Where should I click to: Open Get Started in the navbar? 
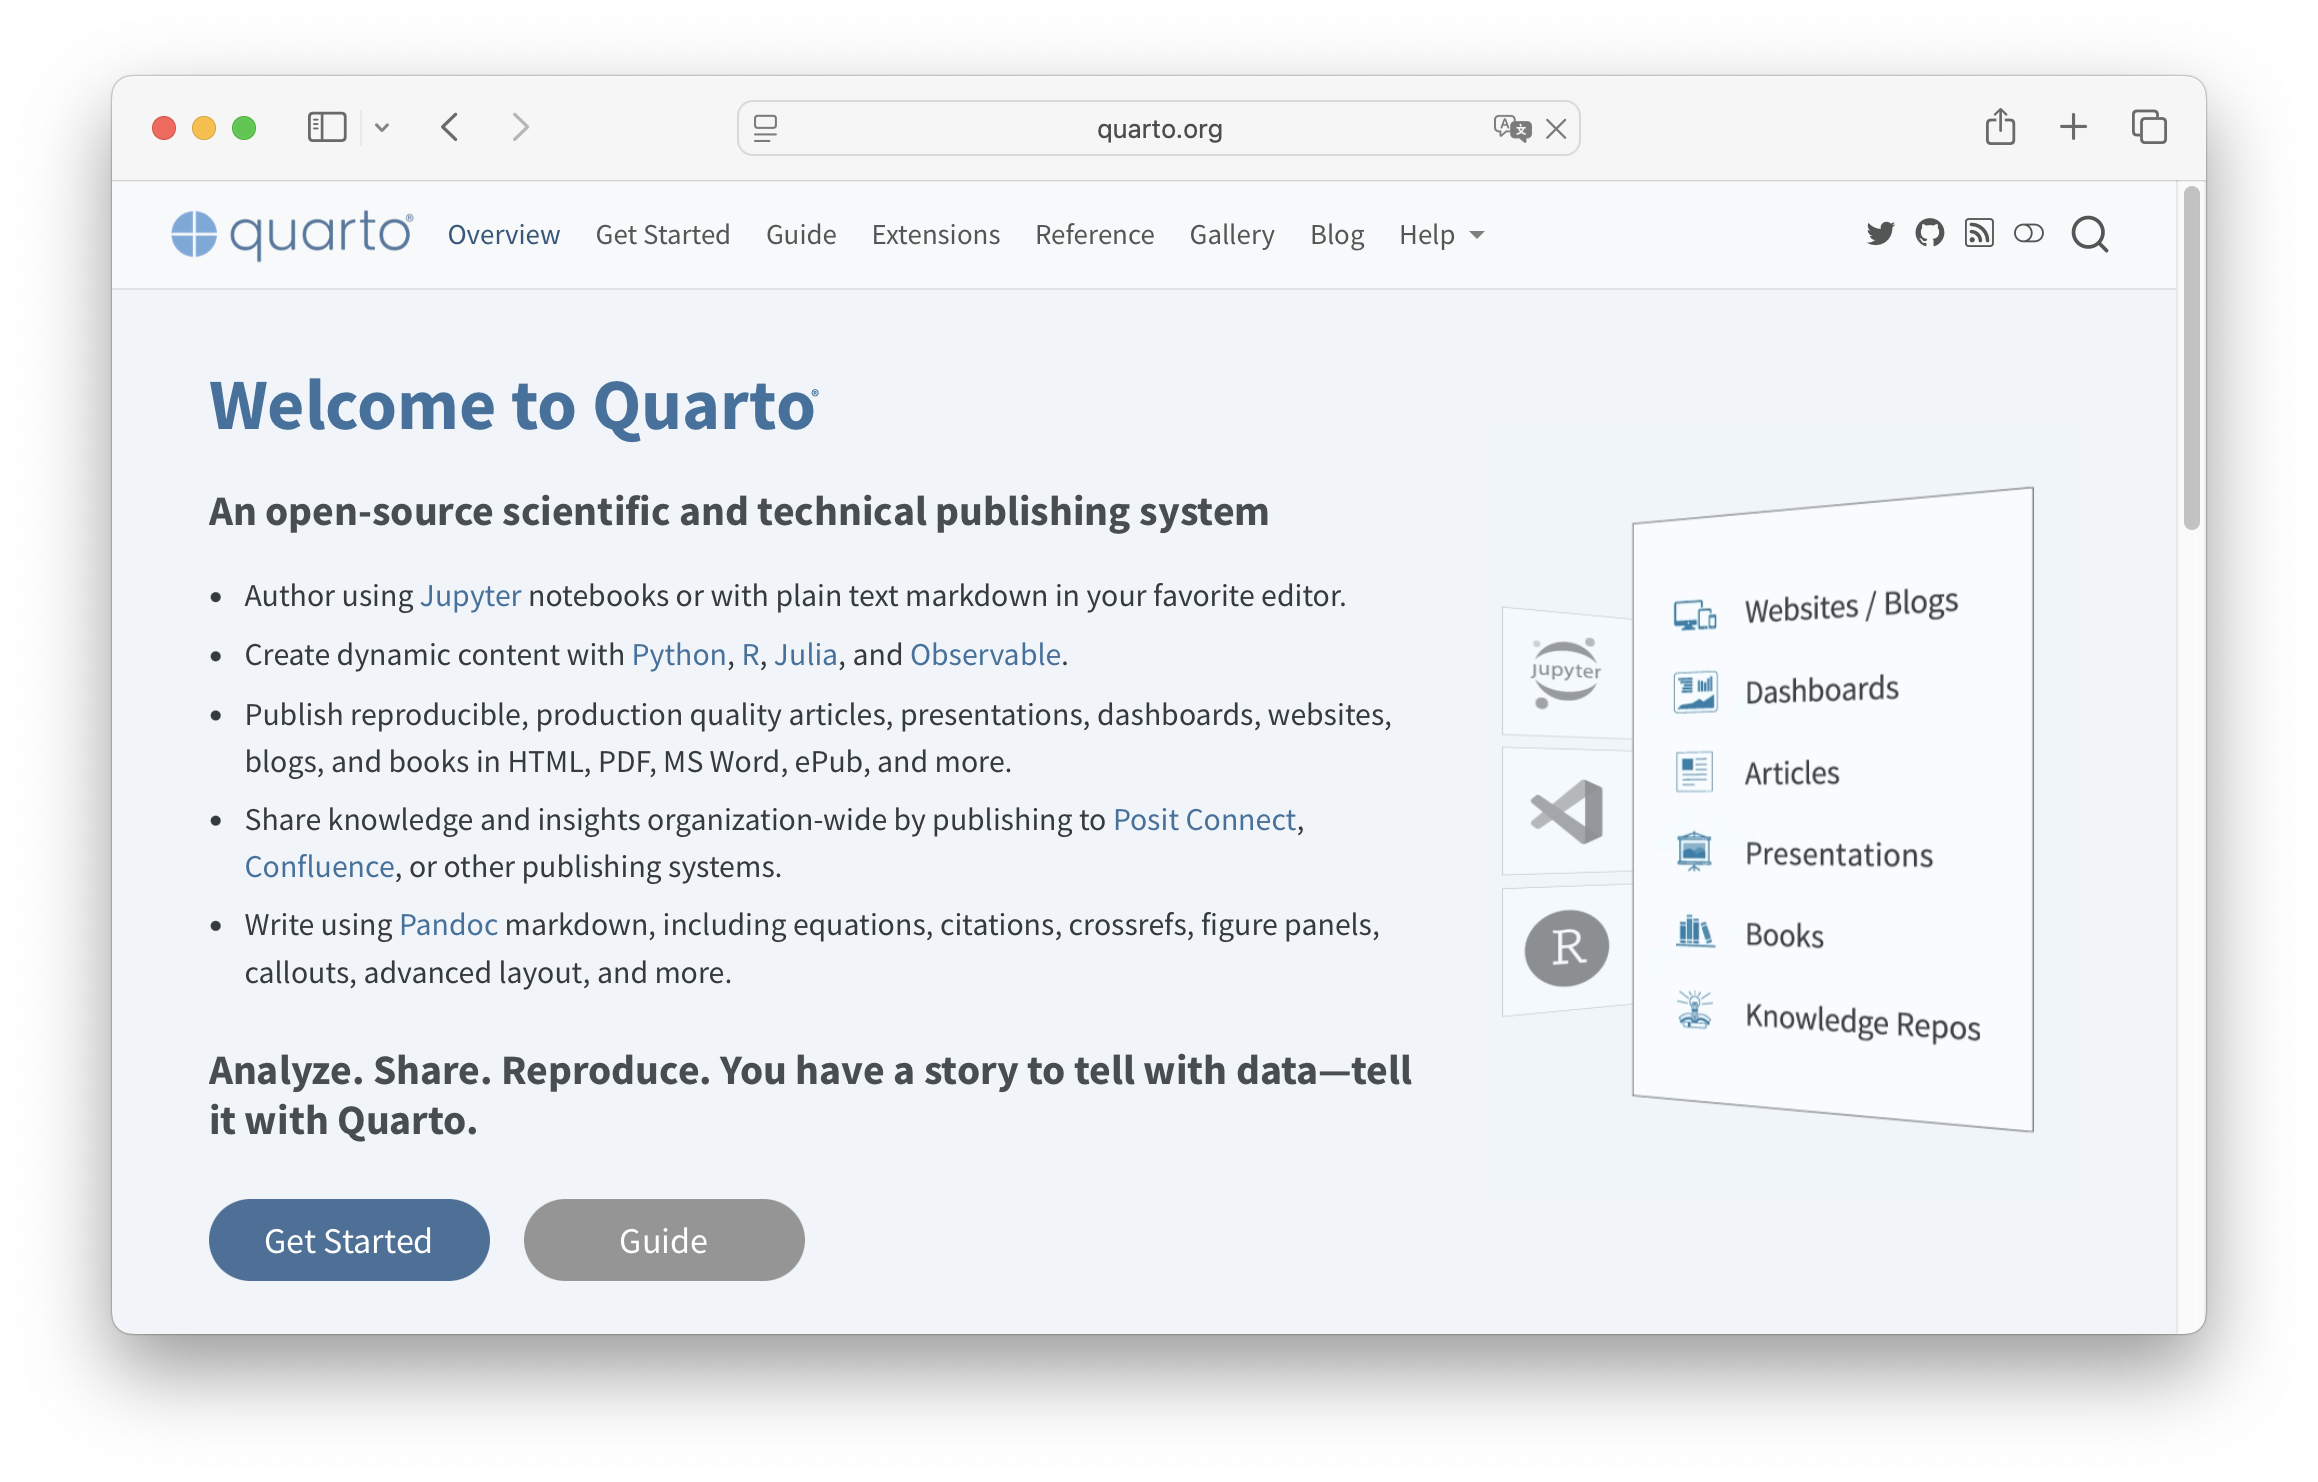coord(663,235)
